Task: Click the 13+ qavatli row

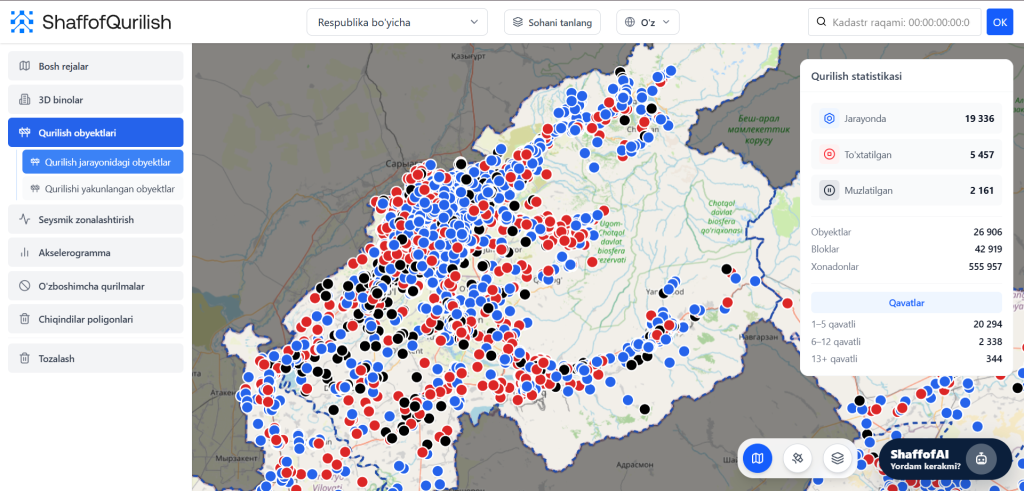Action: 906,359
